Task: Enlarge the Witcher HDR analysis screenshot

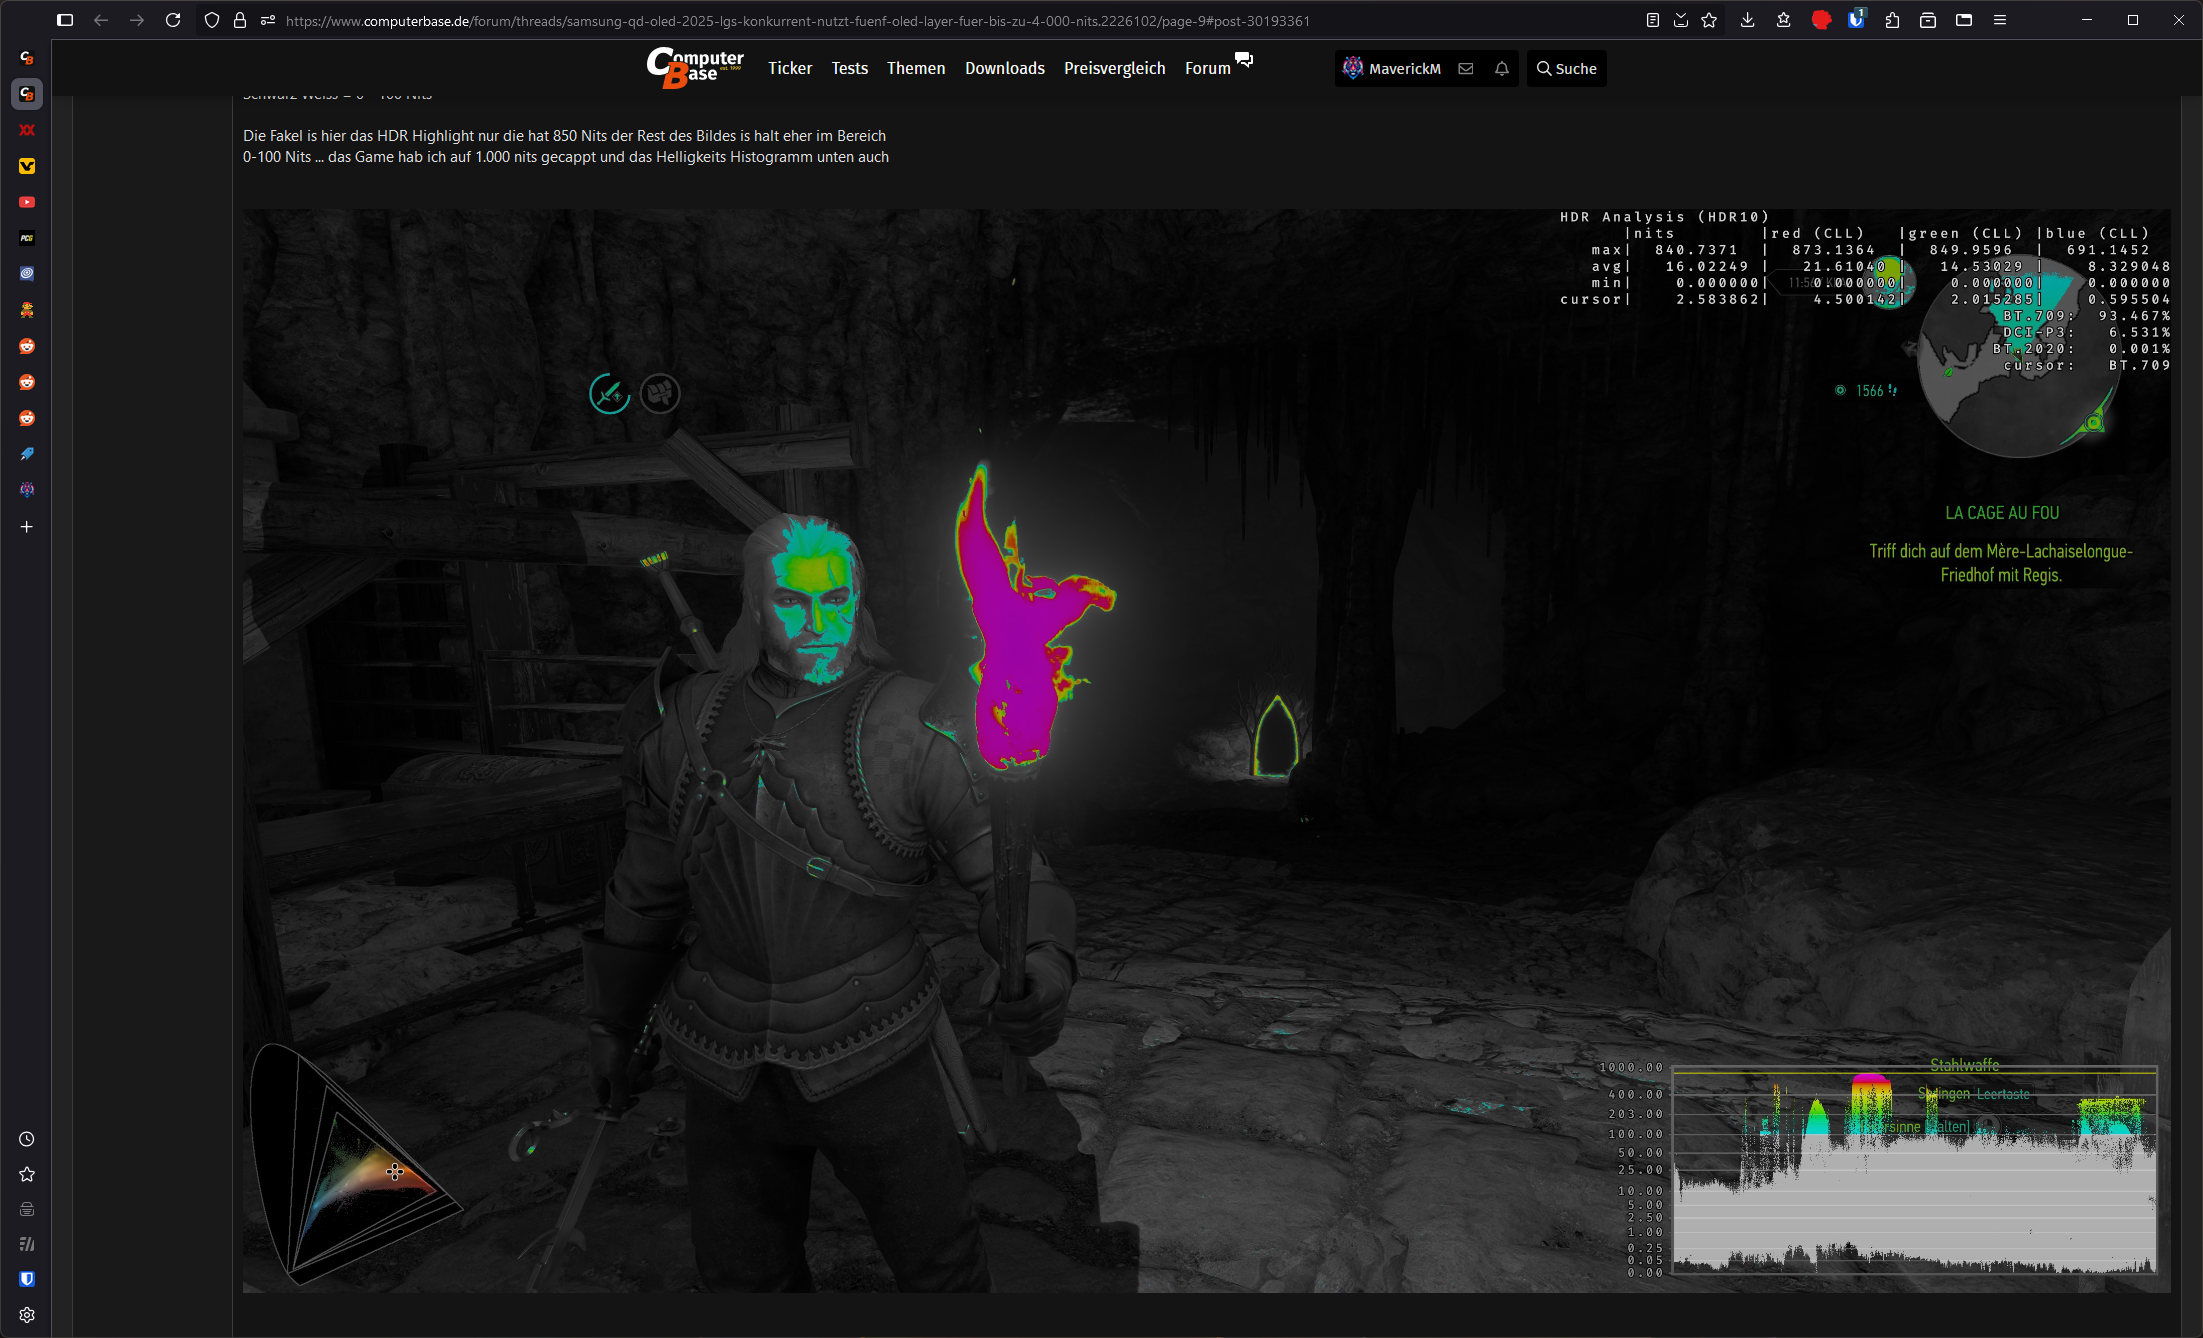Action: coord(1205,750)
